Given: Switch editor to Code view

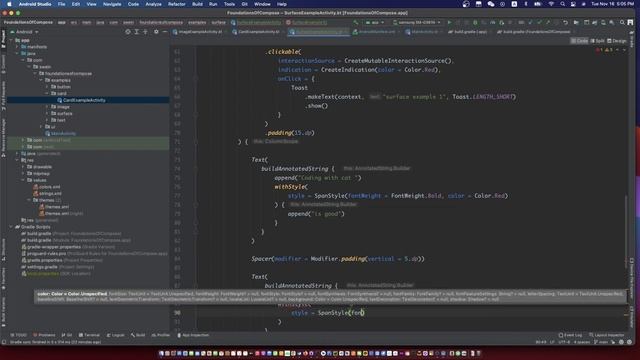Looking at the screenshot, I should click(580, 41).
